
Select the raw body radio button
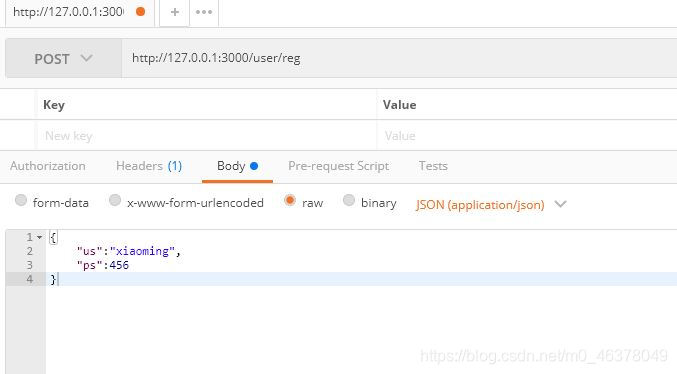coord(290,200)
